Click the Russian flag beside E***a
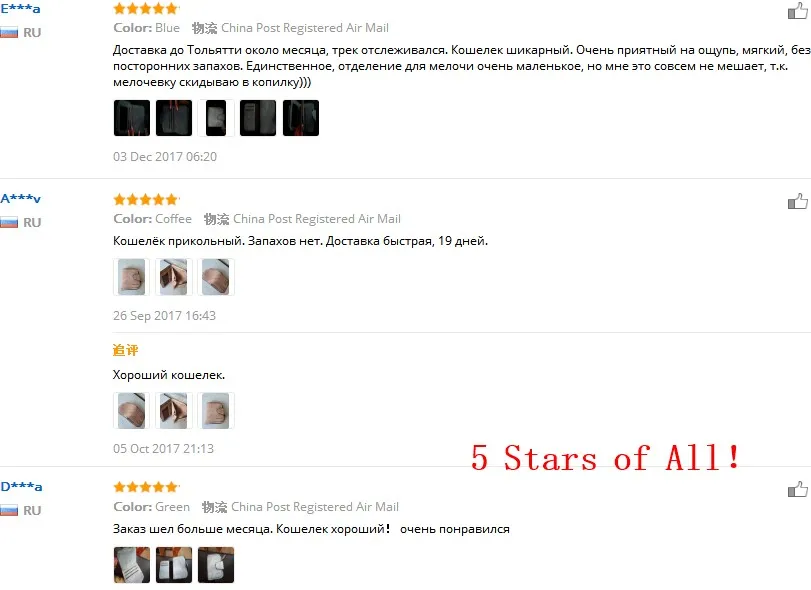 pyautogui.click(x=9, y=33)
